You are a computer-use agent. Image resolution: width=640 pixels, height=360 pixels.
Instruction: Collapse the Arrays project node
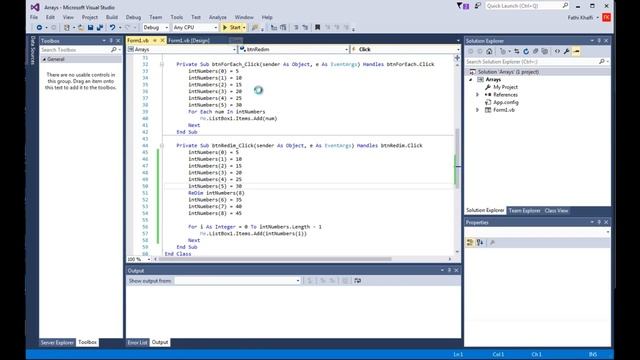click(471, 80)
